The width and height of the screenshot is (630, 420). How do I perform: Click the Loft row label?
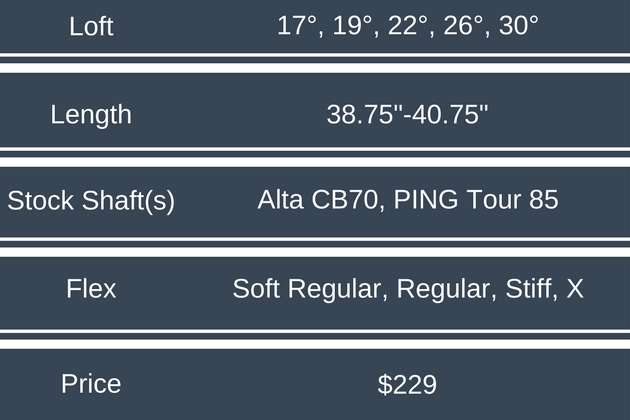point(91,27)
